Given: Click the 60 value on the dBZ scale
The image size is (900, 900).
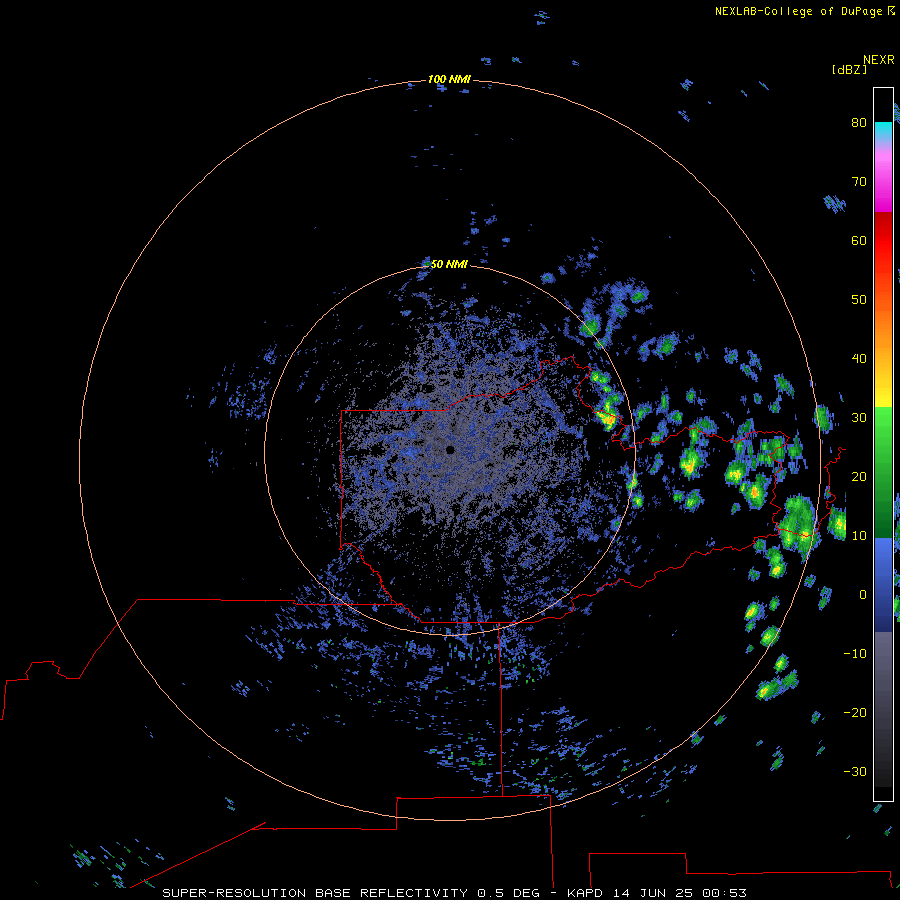Looking at the screenshot, I should 859,240.
